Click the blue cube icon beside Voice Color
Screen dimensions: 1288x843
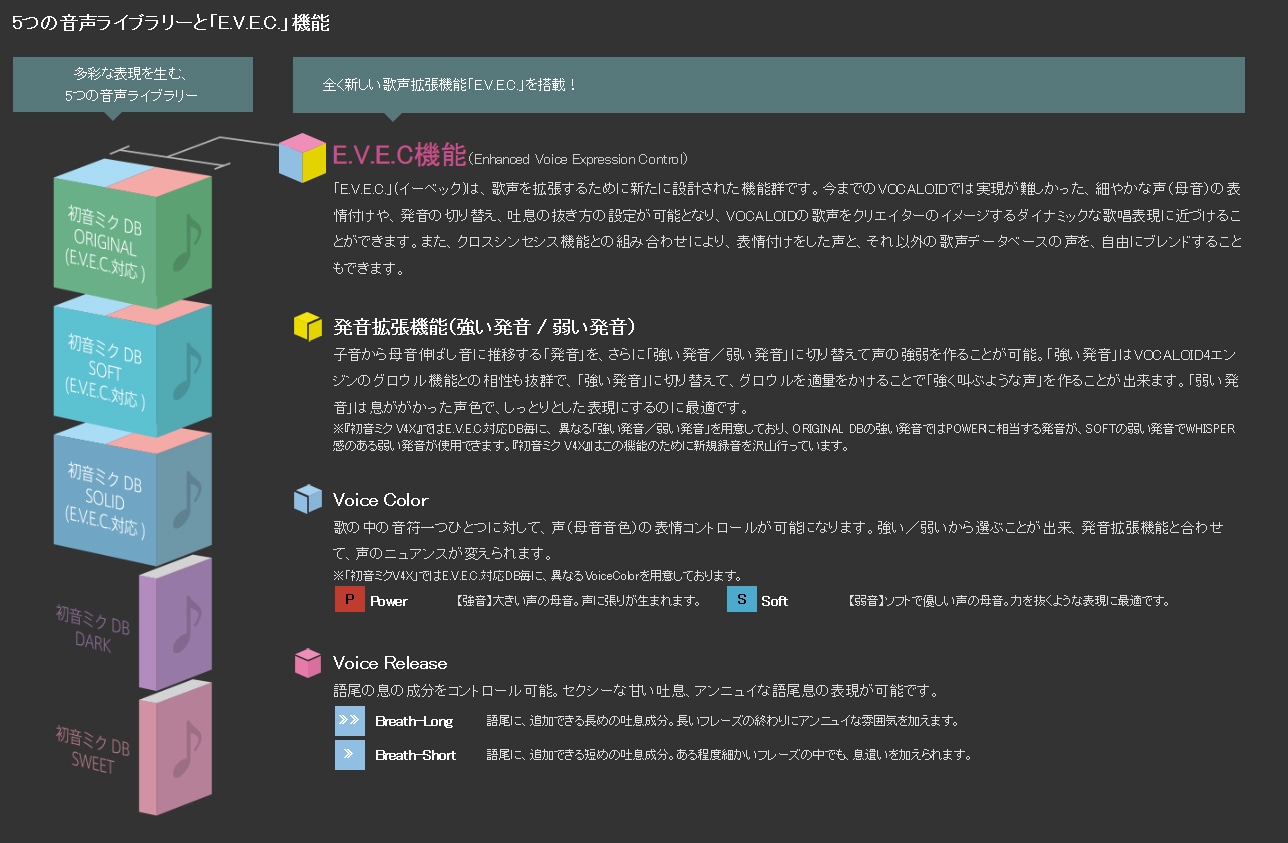(x=308, y=499)
